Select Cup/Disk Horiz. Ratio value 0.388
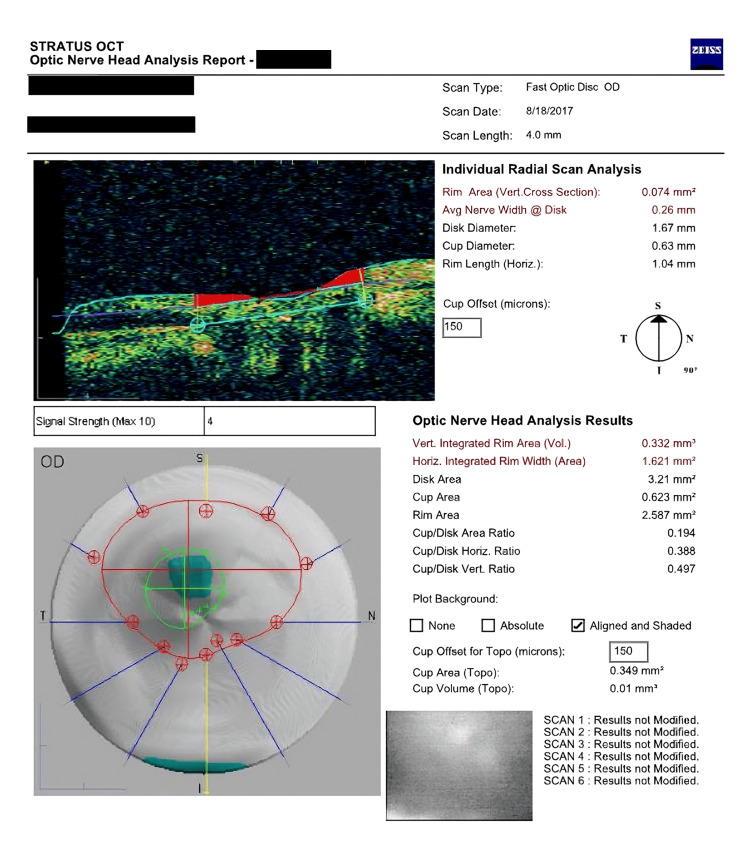 coord(681,551)
